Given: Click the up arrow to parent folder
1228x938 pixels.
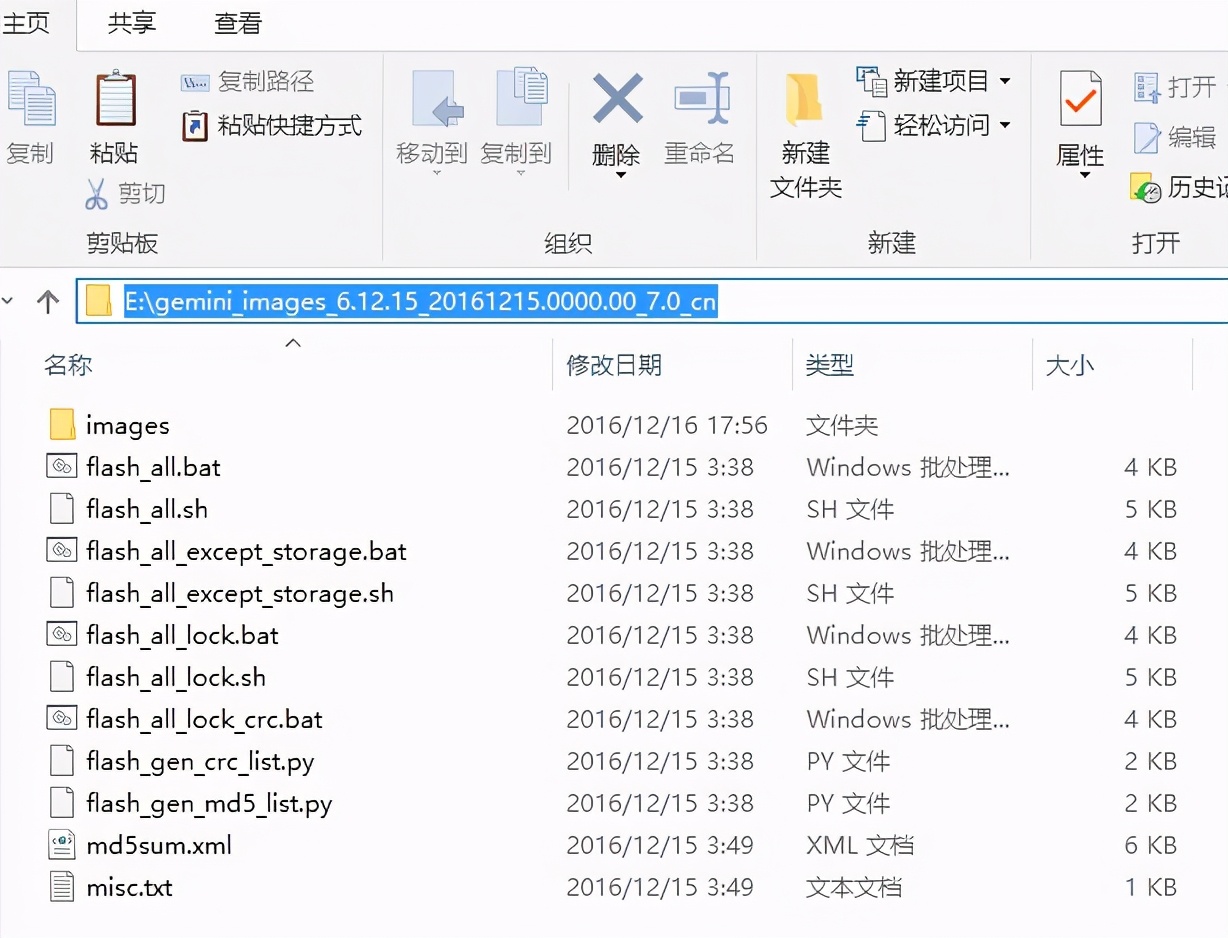Looking at the screenshot, I should pos(48,302).
